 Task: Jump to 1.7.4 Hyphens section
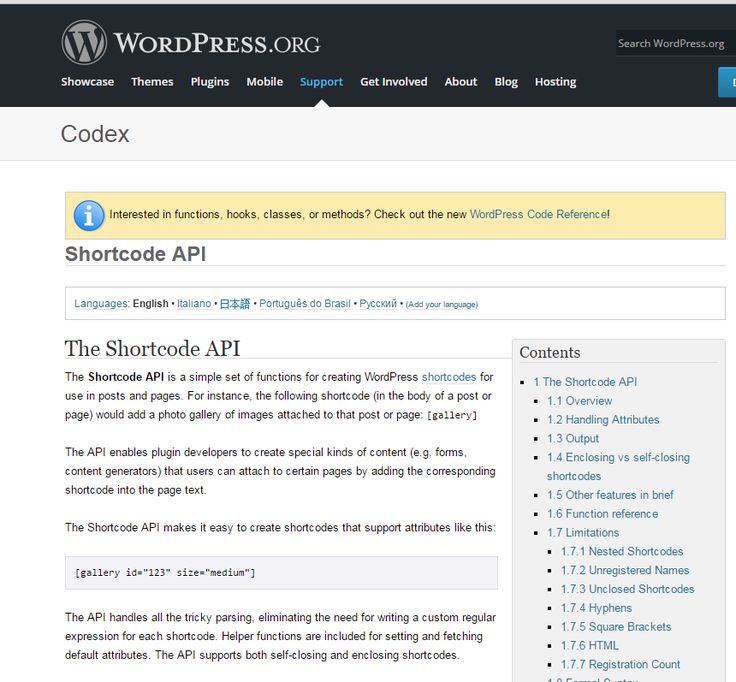tap(596, 608)
